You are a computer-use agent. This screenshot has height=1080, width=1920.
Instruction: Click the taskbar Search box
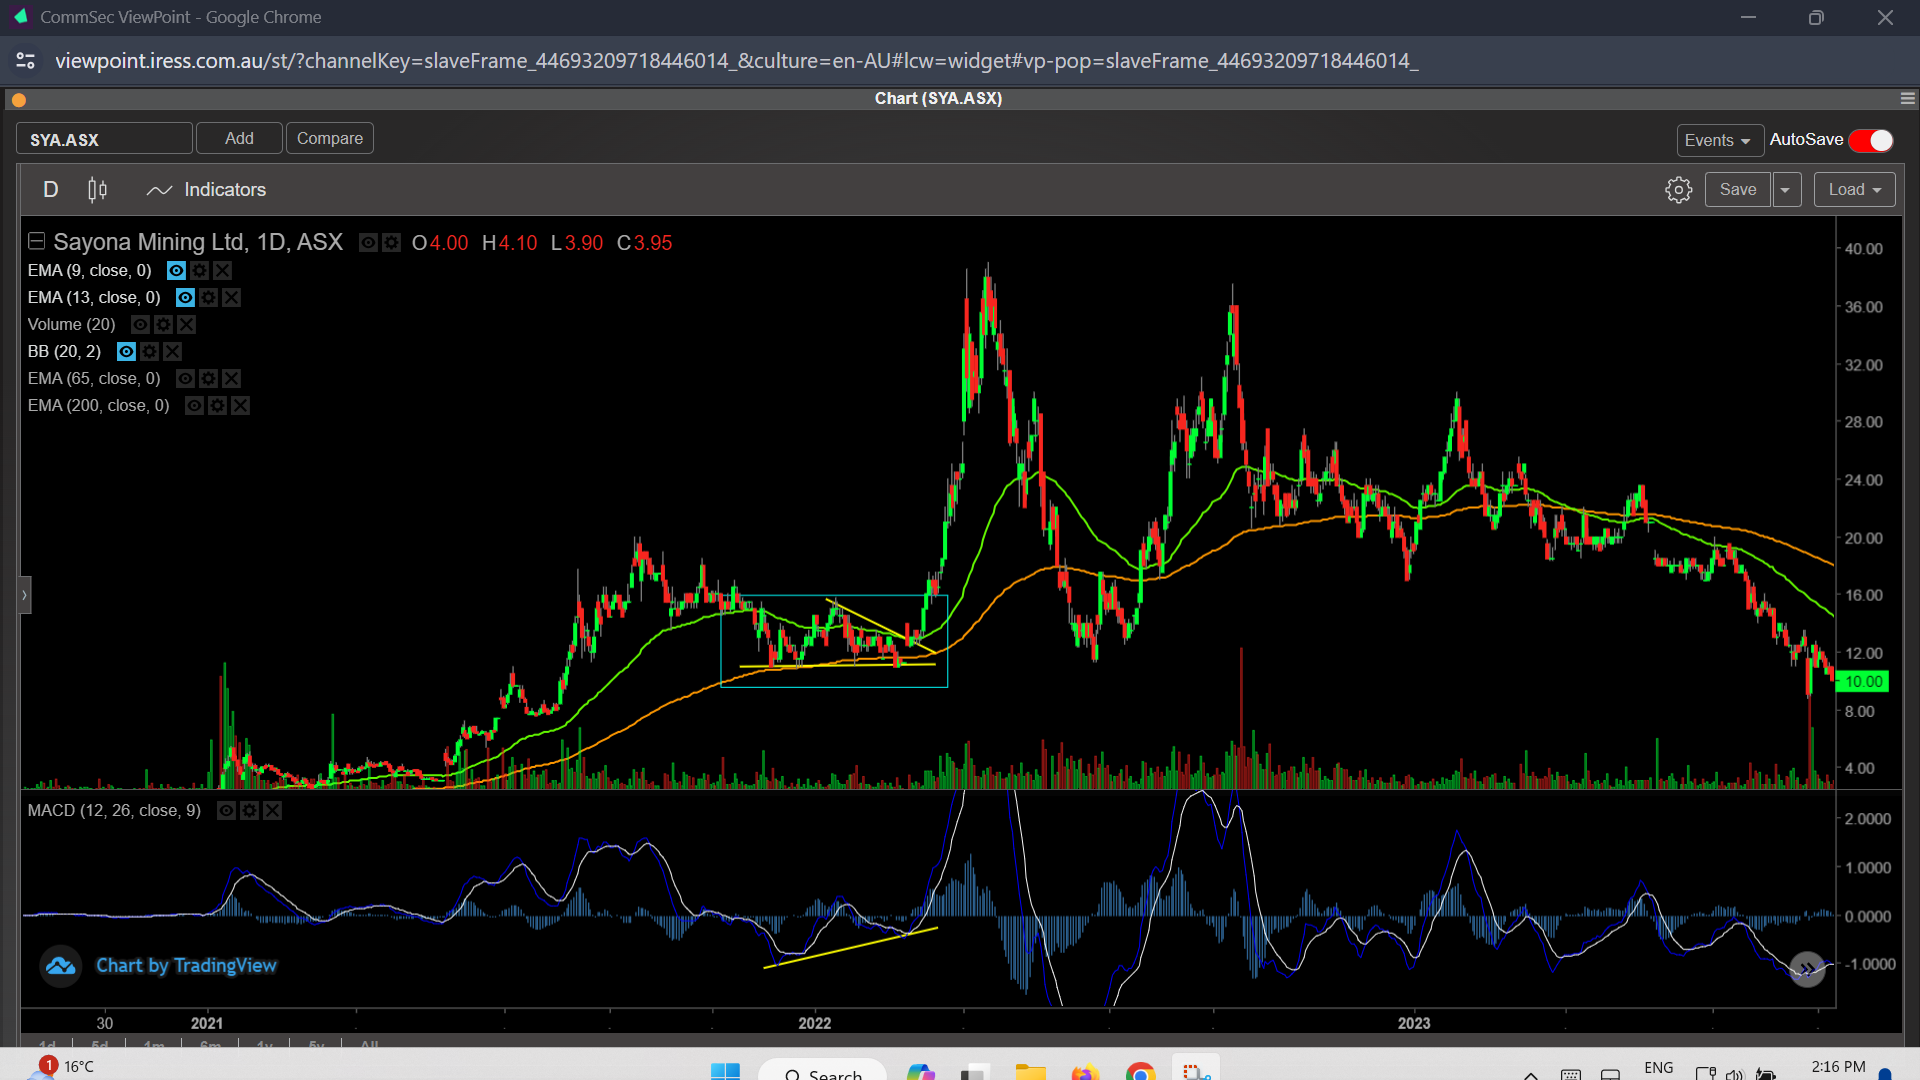822,1070
